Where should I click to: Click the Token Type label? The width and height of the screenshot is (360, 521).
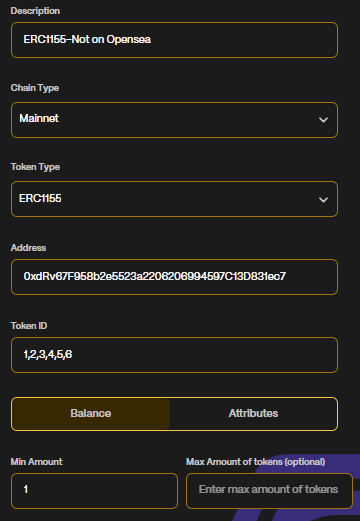tap(35, 167)
